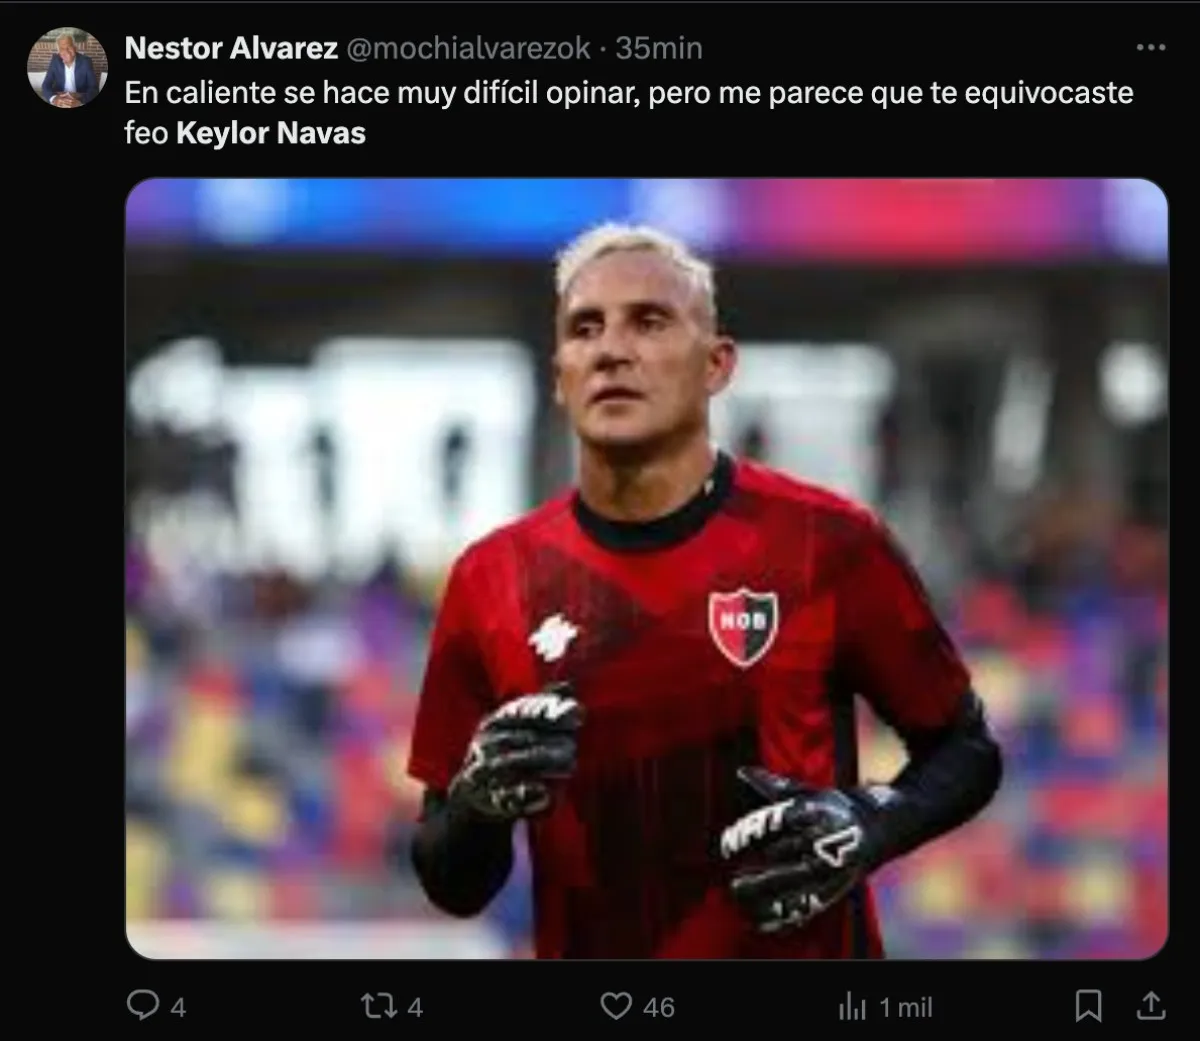
Task: Click the 35min timestamp
Action: pyautogui.click(x=659, y=48)
